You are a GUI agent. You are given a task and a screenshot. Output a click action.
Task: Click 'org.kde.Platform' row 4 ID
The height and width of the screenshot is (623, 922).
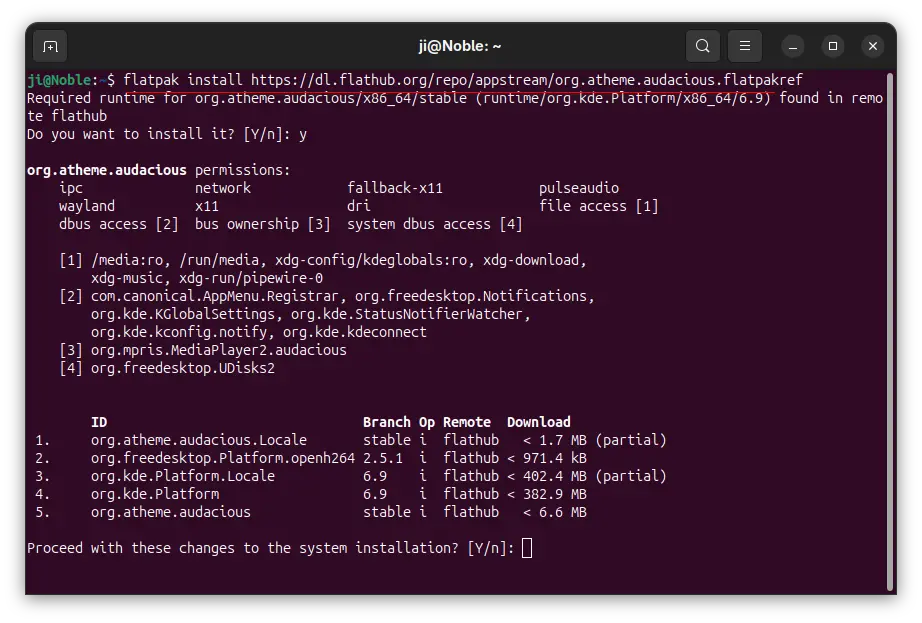[x=155, y=494]
